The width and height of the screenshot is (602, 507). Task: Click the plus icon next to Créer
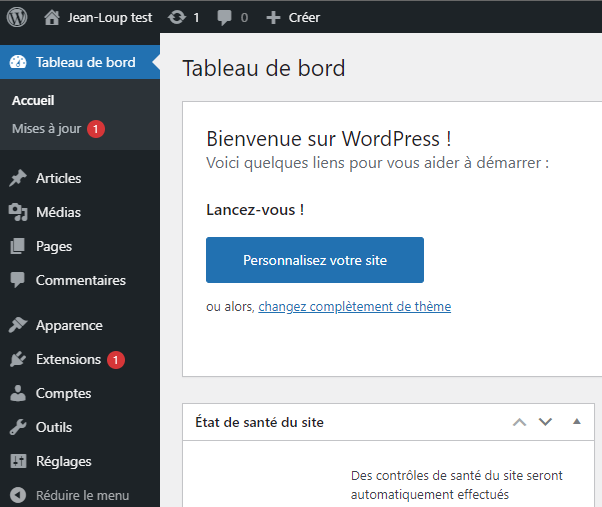tap(273, 18)
